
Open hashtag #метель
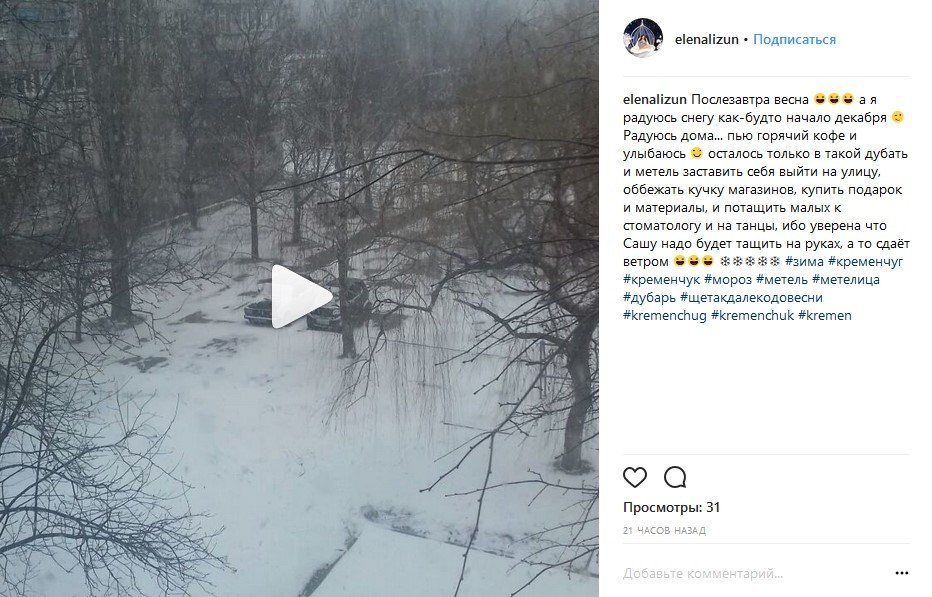tap(782, 279)
